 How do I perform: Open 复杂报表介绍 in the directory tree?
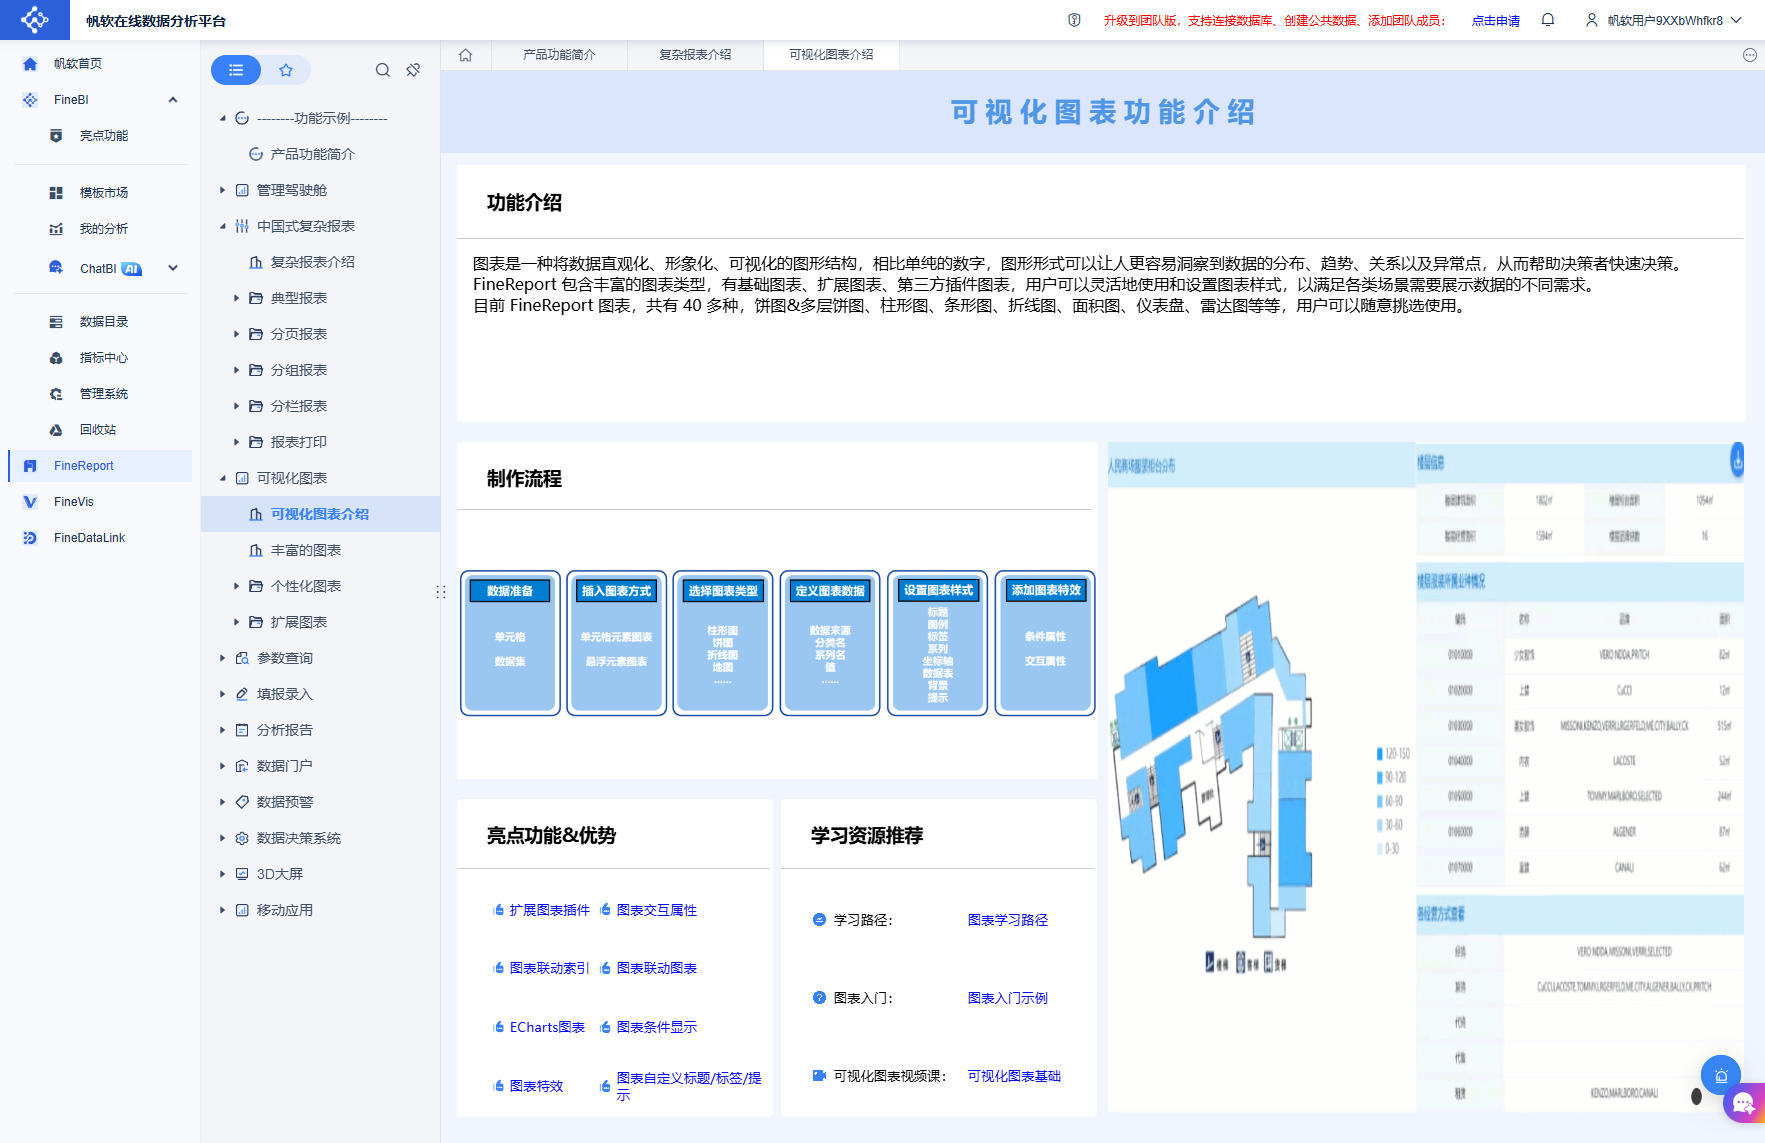[312, 262]
